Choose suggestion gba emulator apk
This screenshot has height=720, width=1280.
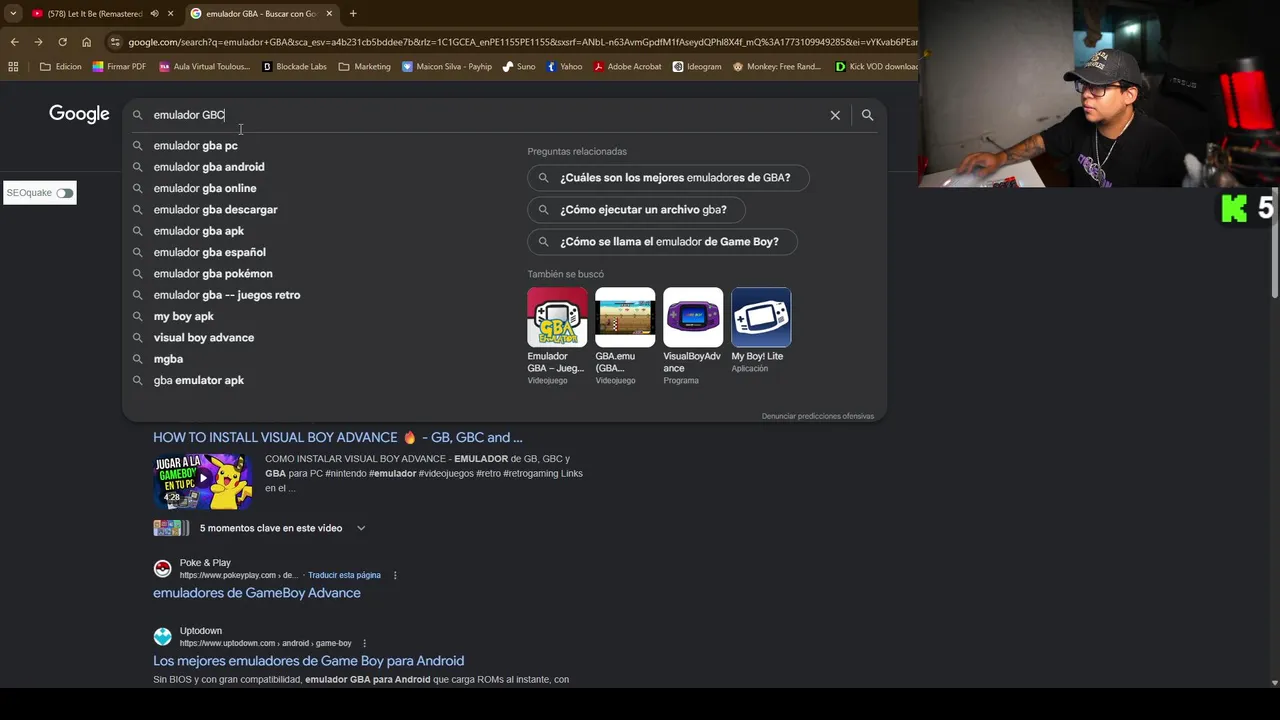coord(198,380)
